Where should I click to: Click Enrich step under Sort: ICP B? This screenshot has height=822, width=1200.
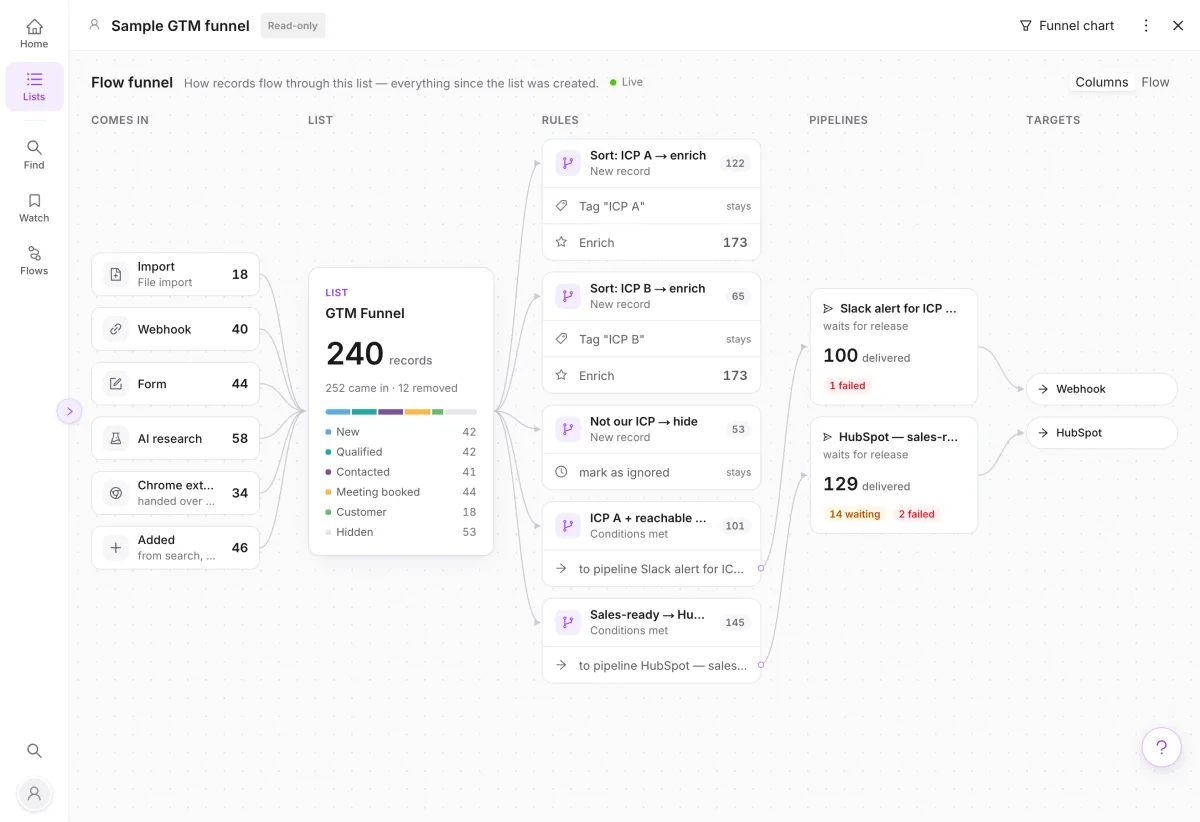click(651, 375)
